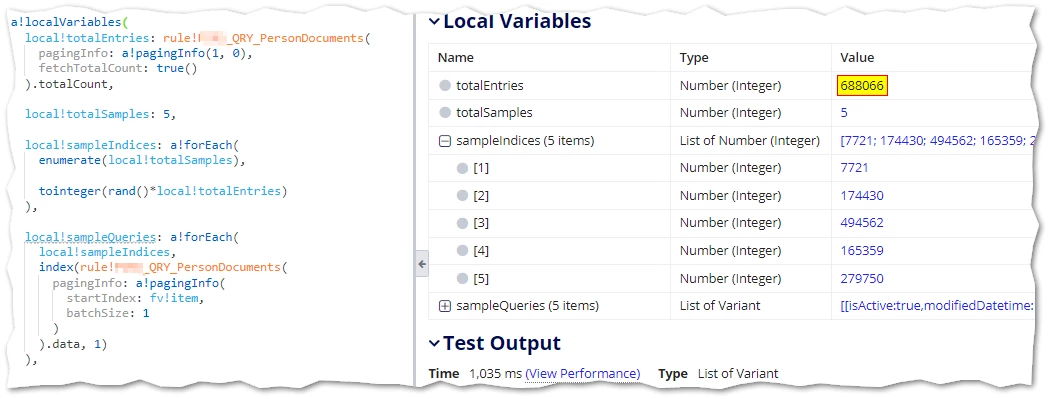The image size is (1049, 399).
Task: Click the gray circle beside index [5]
Action: (x=462, y=278)
